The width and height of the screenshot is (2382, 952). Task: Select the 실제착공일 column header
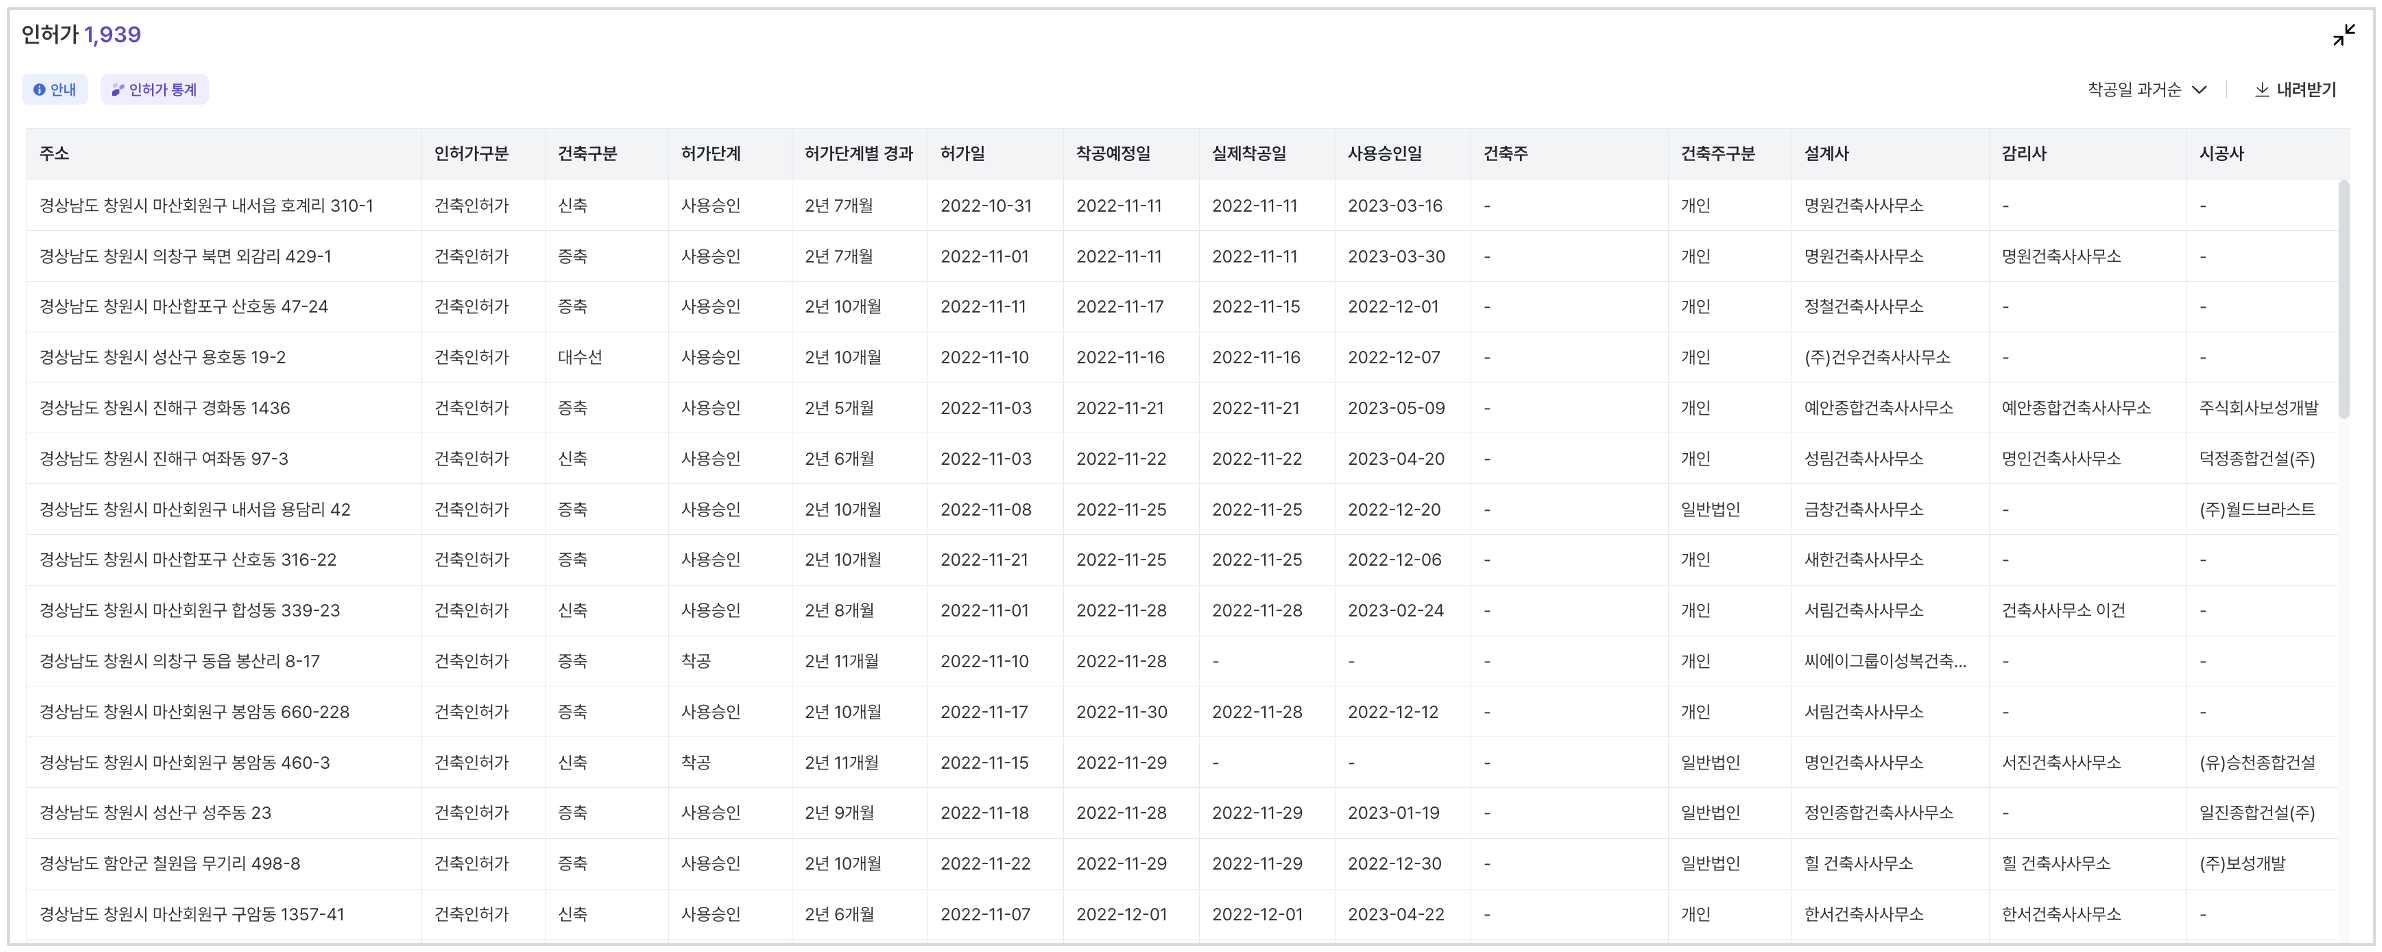(x=1249, y=154)
